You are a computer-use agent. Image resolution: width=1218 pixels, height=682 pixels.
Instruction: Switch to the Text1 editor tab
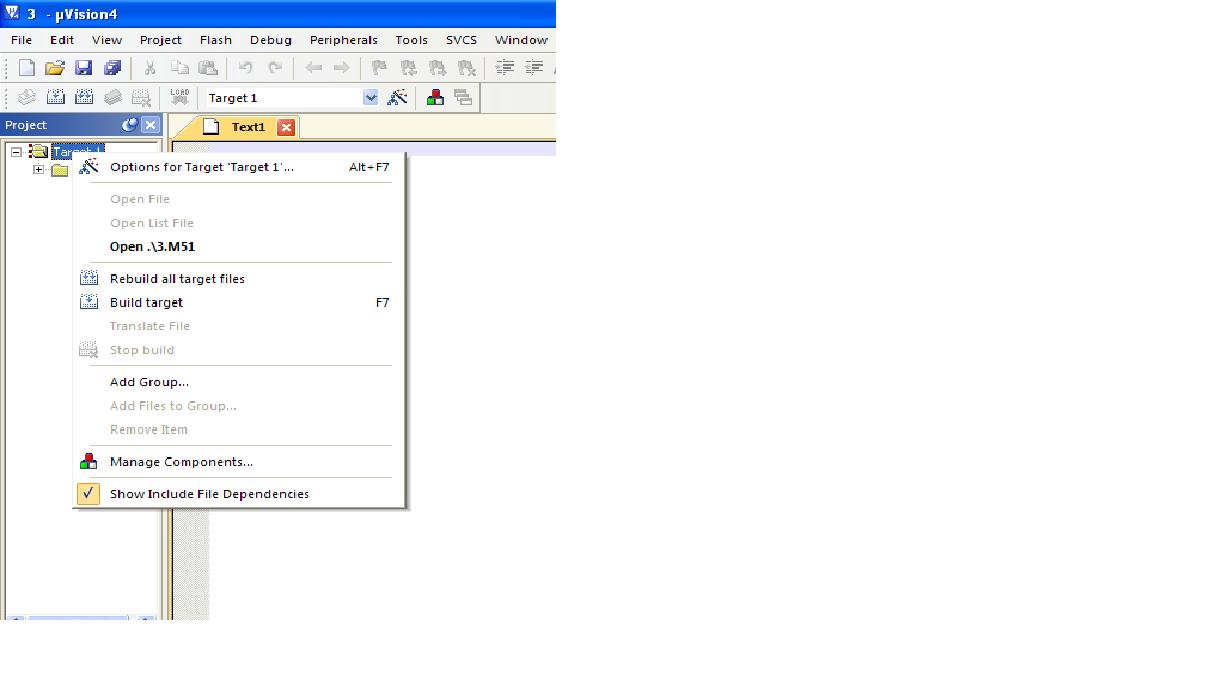pos(248,127)
